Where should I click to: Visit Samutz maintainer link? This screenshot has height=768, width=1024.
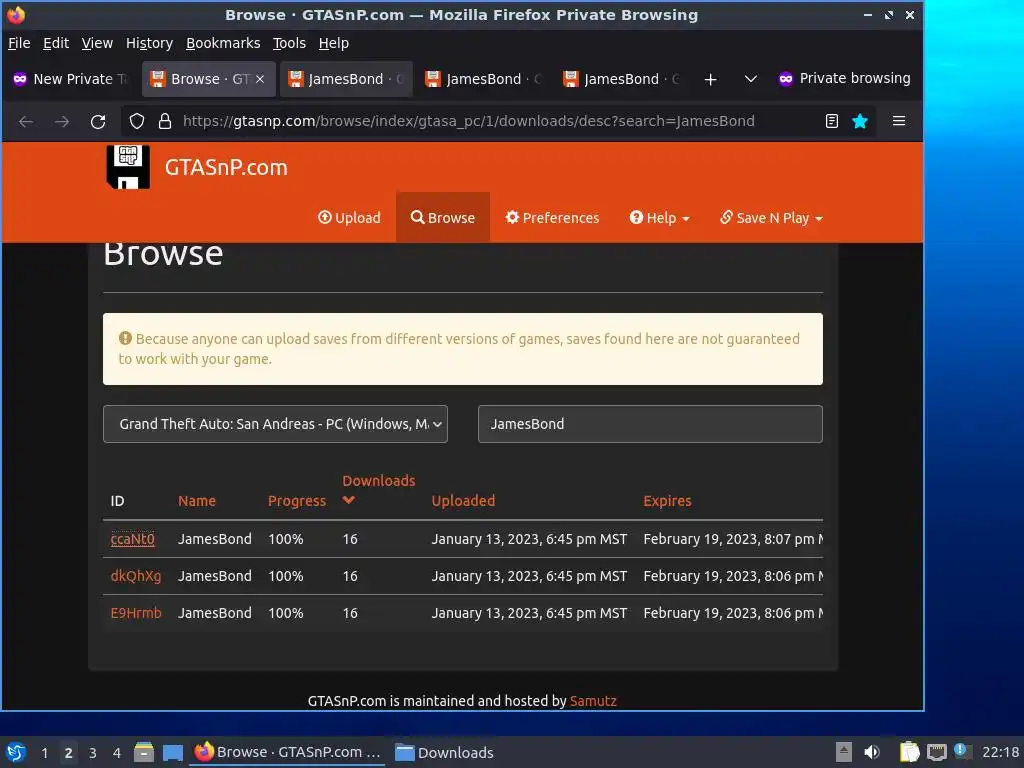point(593,701)
